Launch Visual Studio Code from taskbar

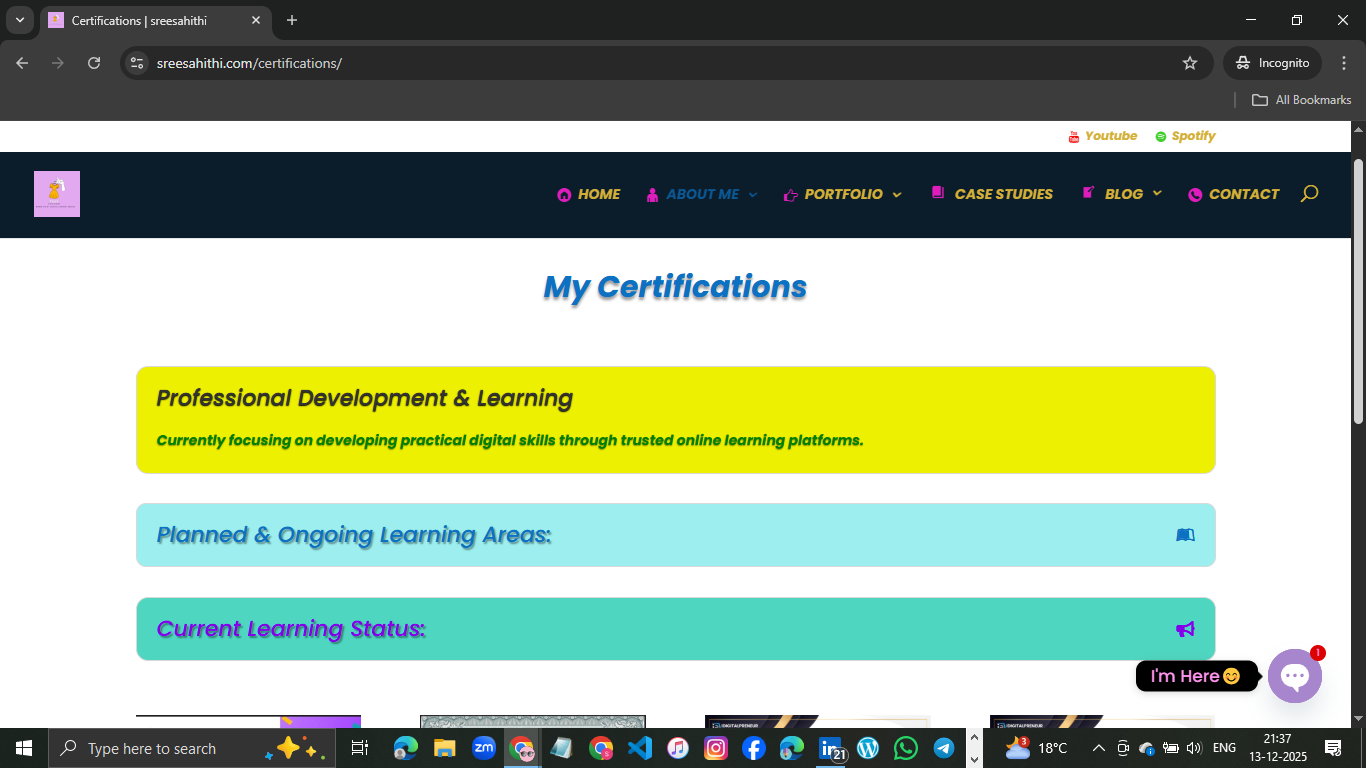click(x=640, y=748)
